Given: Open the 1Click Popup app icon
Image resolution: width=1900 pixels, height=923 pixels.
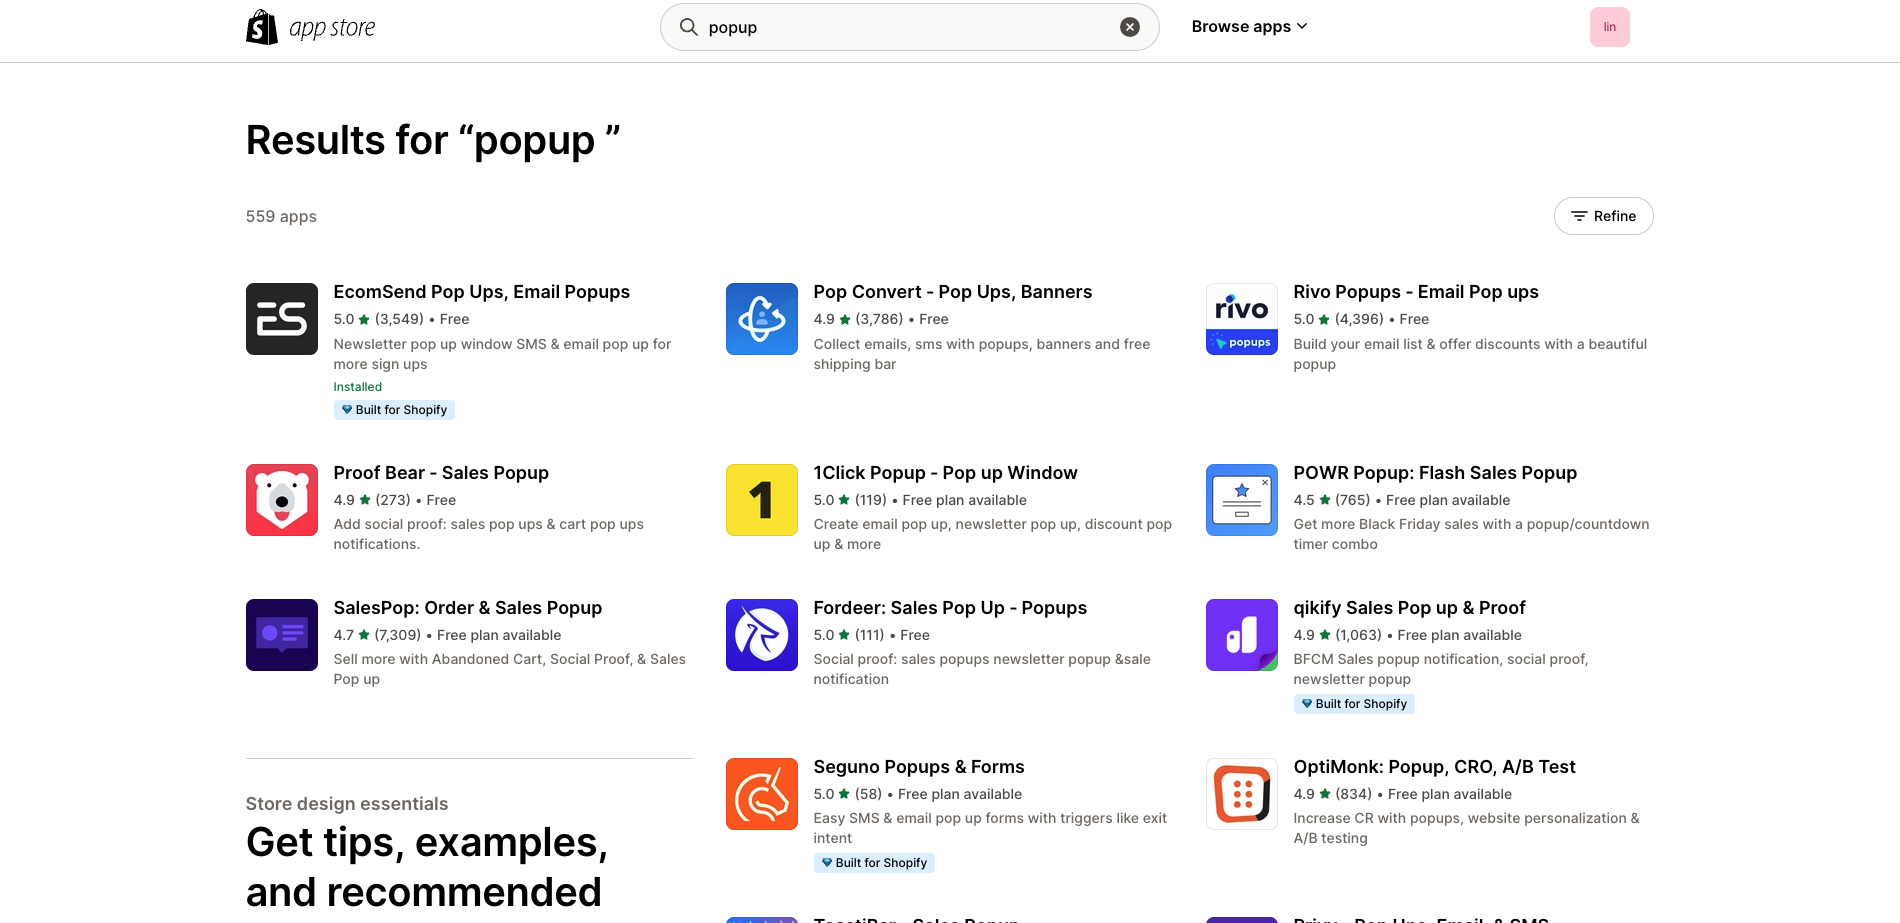Looking at the screenshot, I should coord(762,500).
